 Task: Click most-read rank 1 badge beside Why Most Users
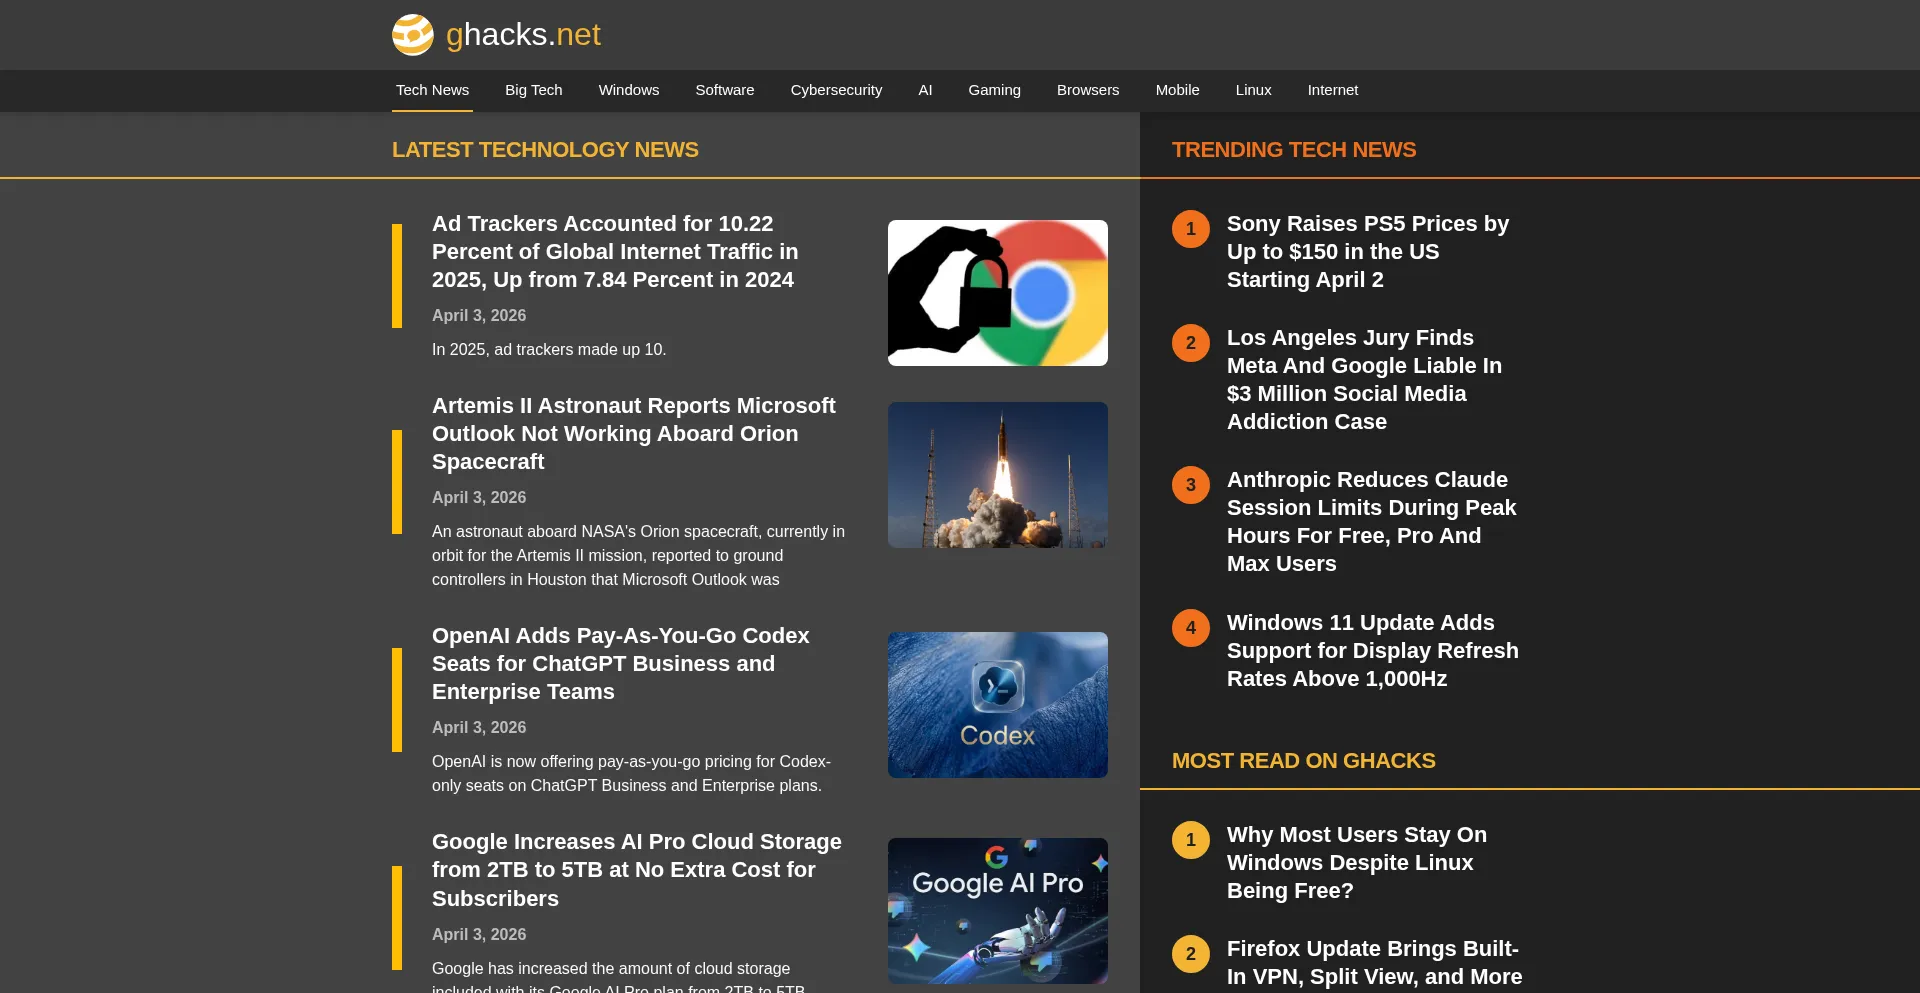point(1191,840)
